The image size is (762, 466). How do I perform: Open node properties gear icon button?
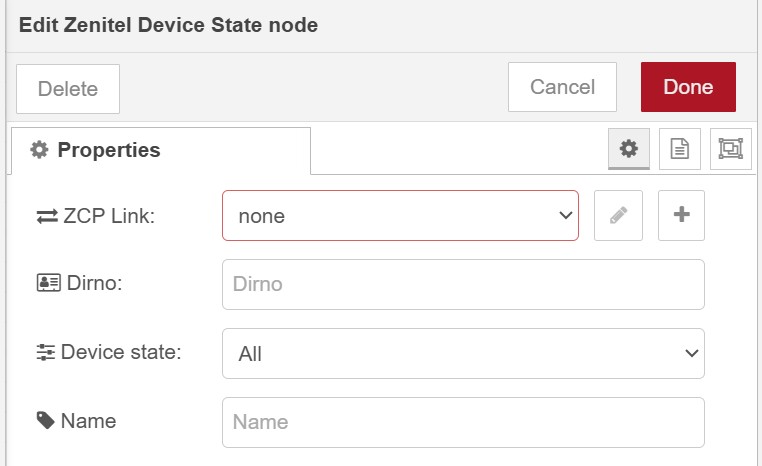pos(628,149)
